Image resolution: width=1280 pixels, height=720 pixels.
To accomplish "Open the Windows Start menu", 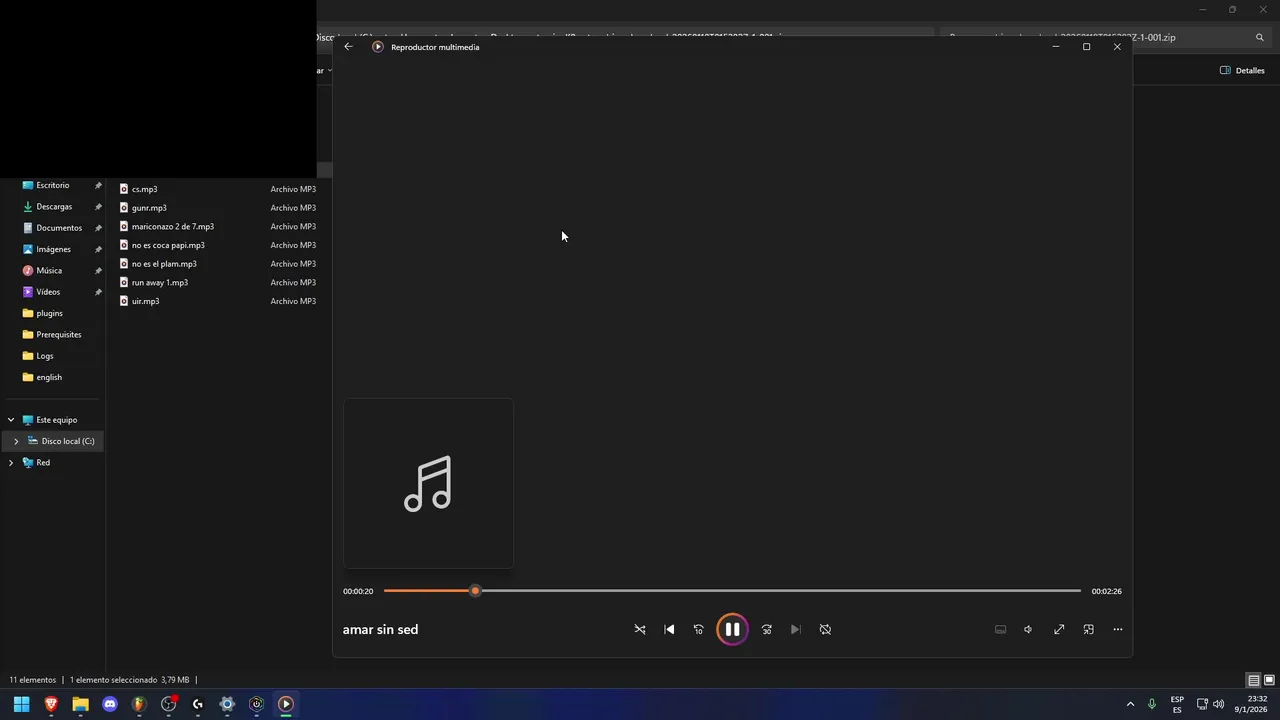I will (x=21, y=704).
